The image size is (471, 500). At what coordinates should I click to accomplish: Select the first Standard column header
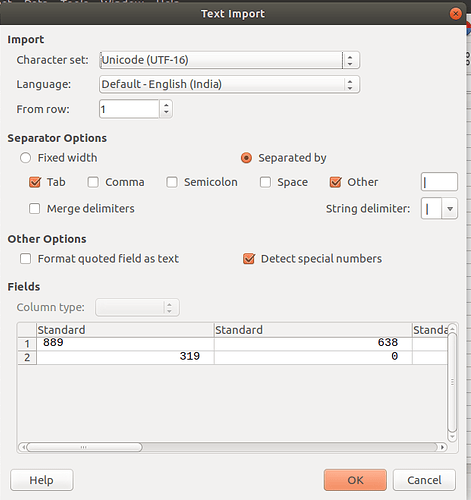[x=125, y=330]
